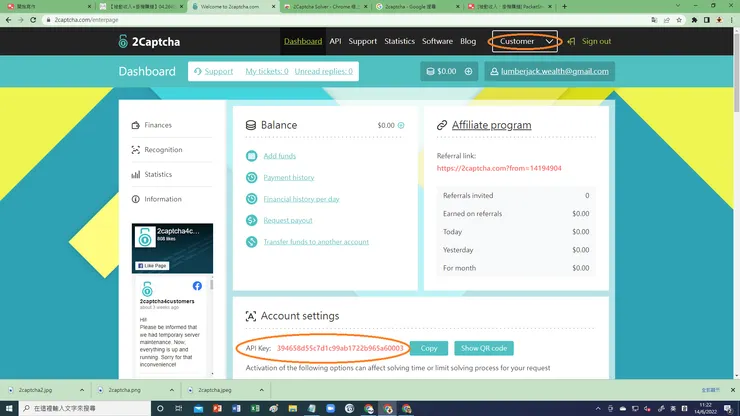Click the Payment history clock icon

click(x=252, y=178)
